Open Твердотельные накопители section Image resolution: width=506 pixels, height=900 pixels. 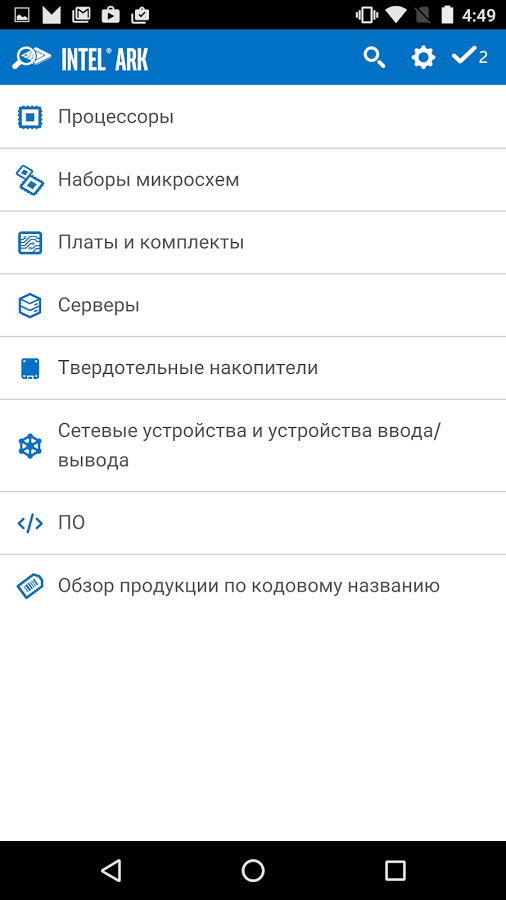tap(253, 368)
